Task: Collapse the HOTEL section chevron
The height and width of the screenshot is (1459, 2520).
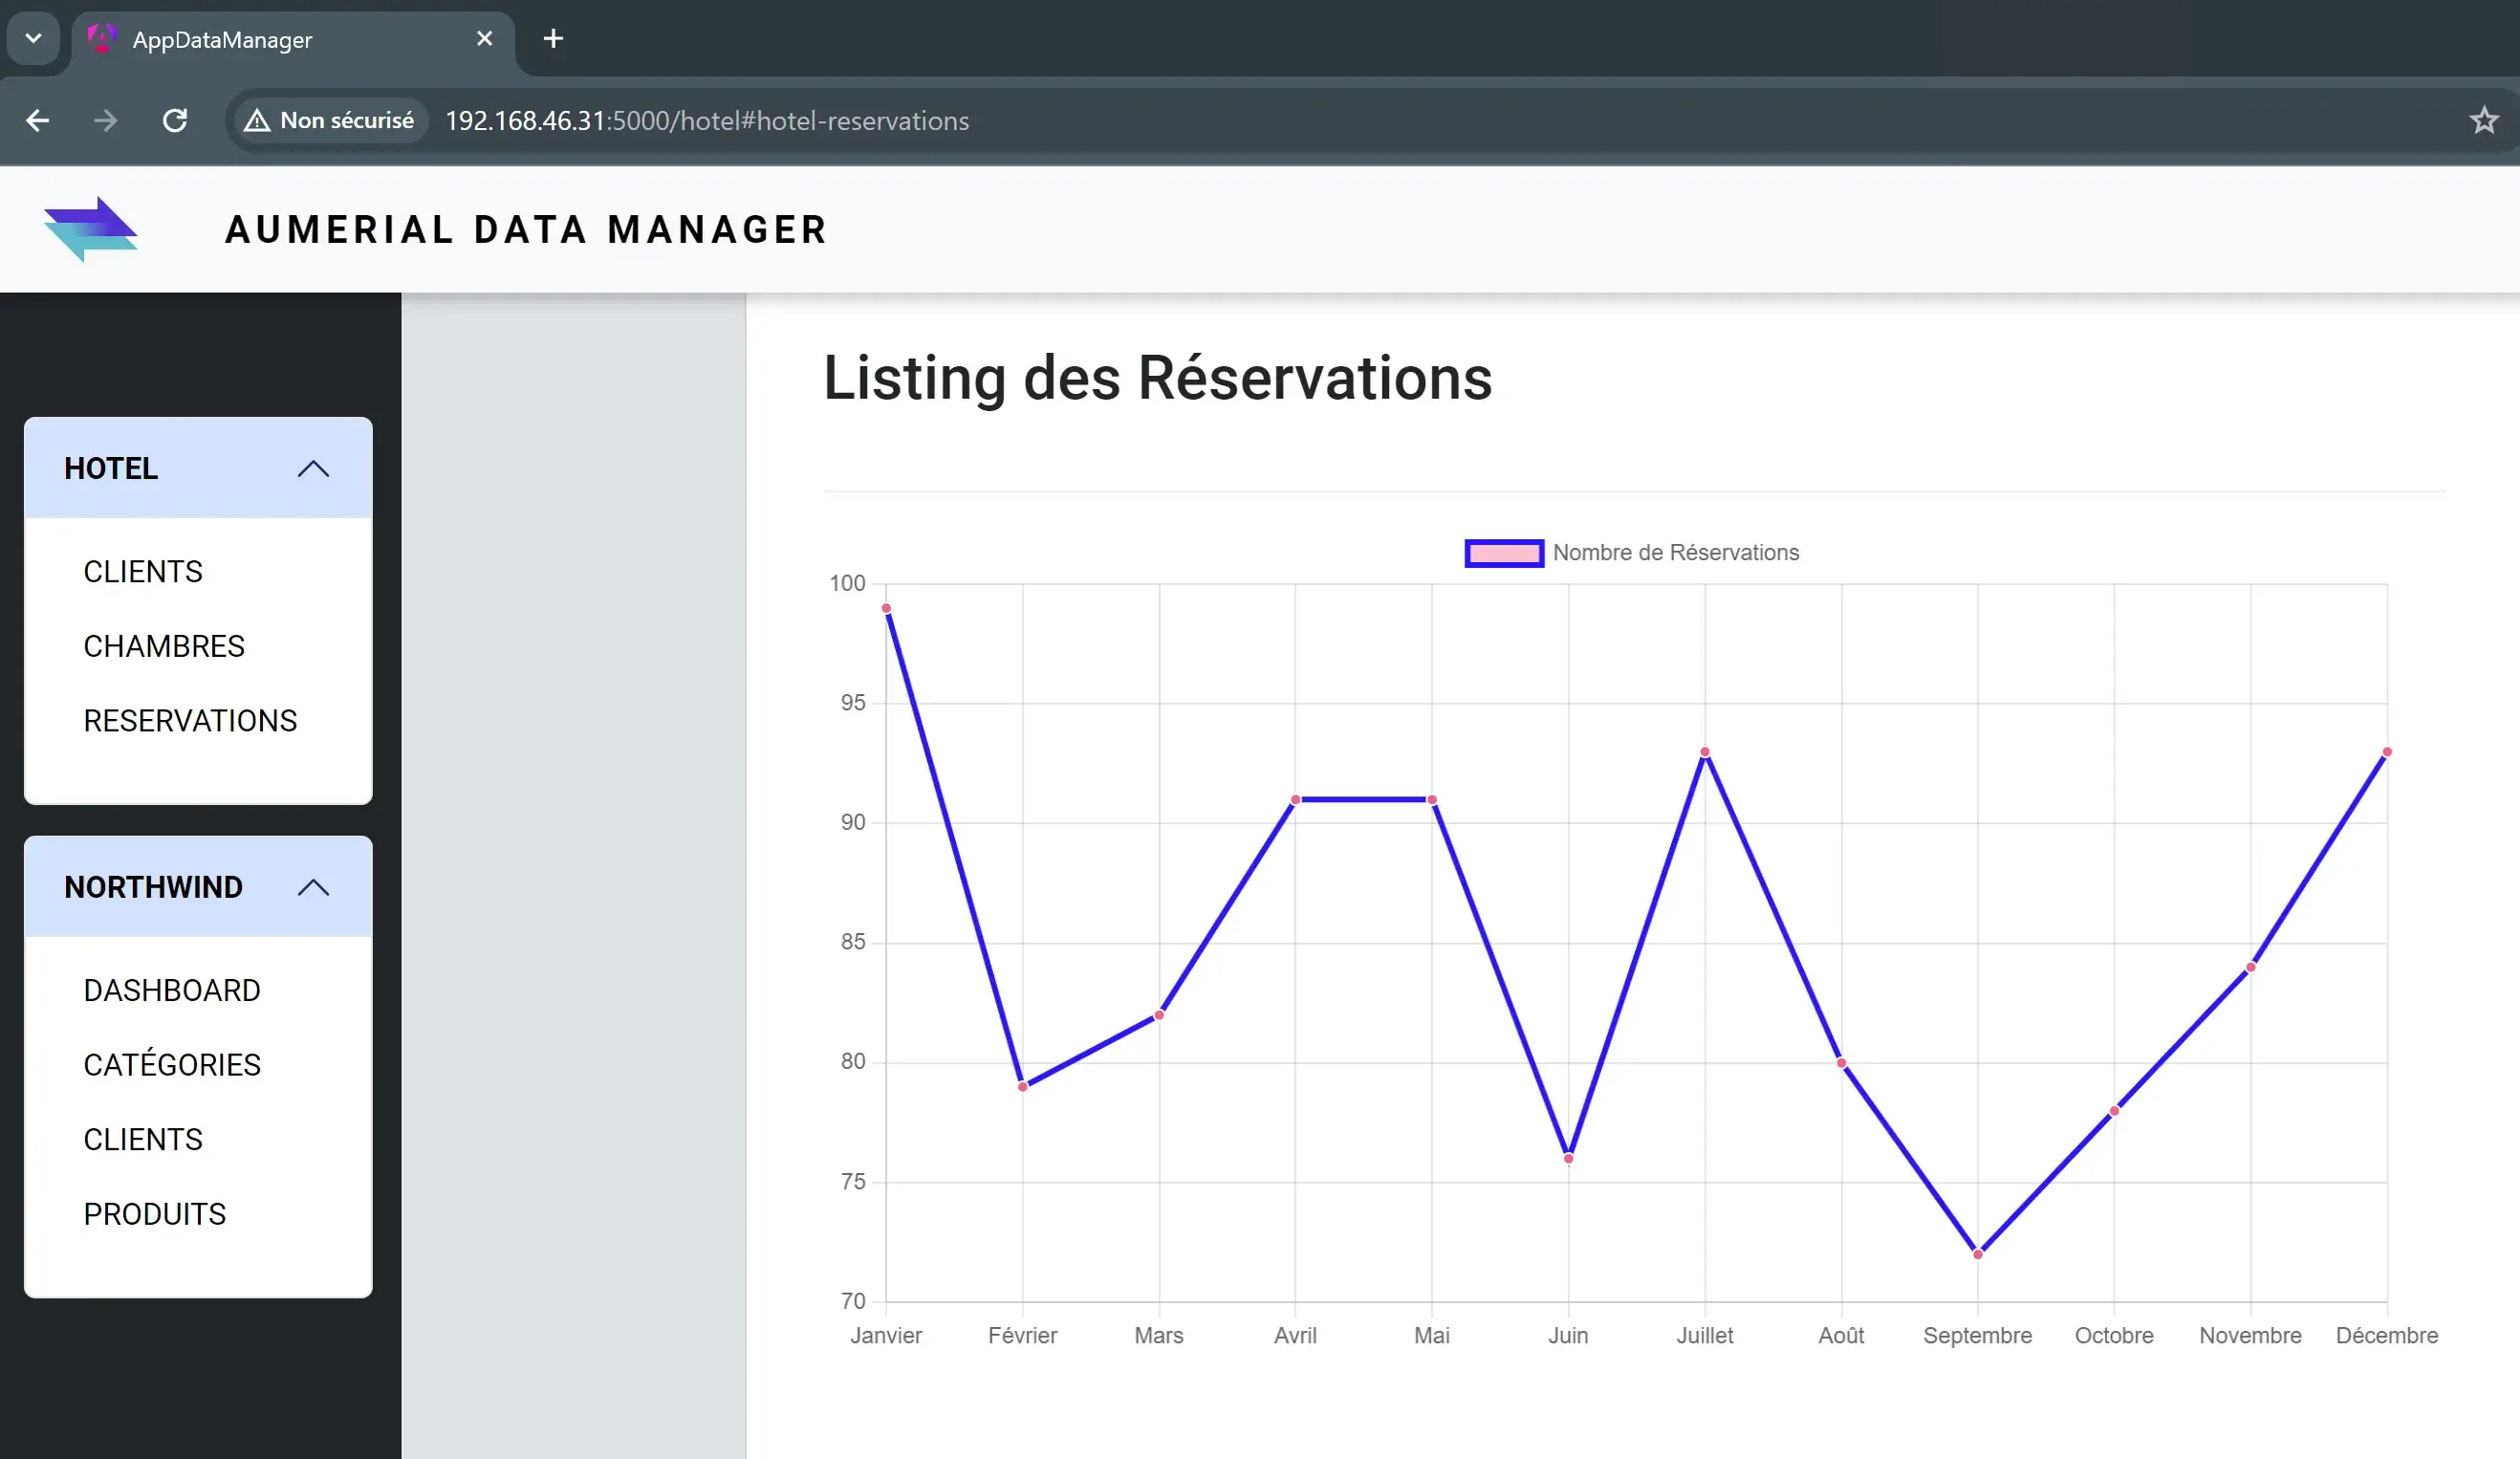Action: point(313,468)
